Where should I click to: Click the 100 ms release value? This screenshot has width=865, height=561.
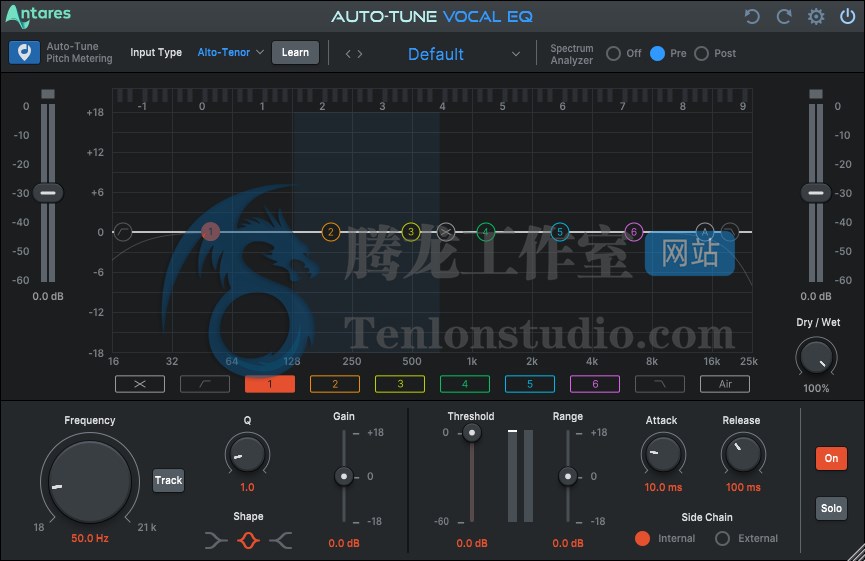(x=743, y=488)
